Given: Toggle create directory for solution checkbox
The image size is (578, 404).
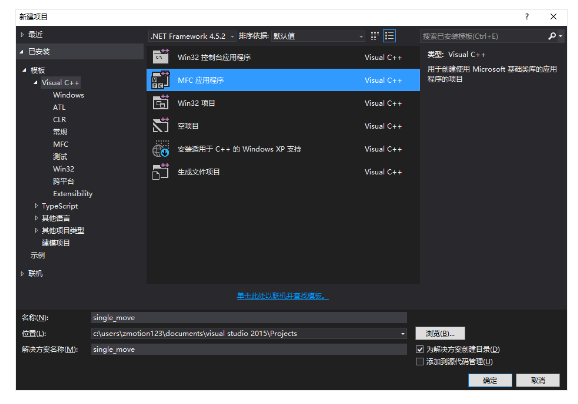Looking at the screenshot, I should click(420, 349).
